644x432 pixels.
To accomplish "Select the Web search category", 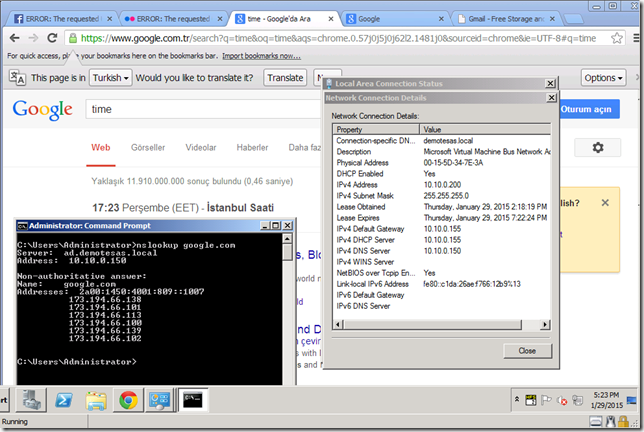I will 101,147.
